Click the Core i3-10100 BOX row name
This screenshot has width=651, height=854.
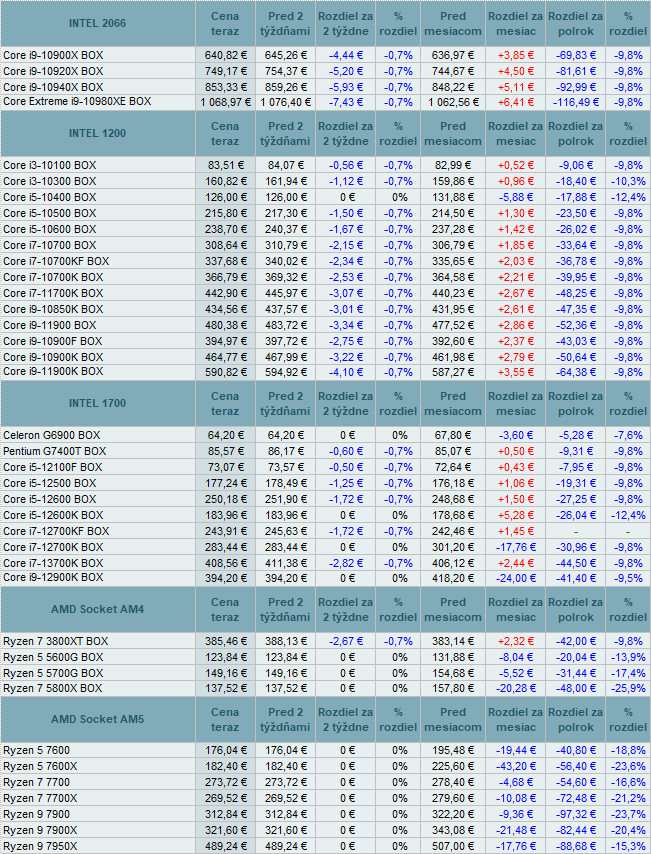point(50,165)
